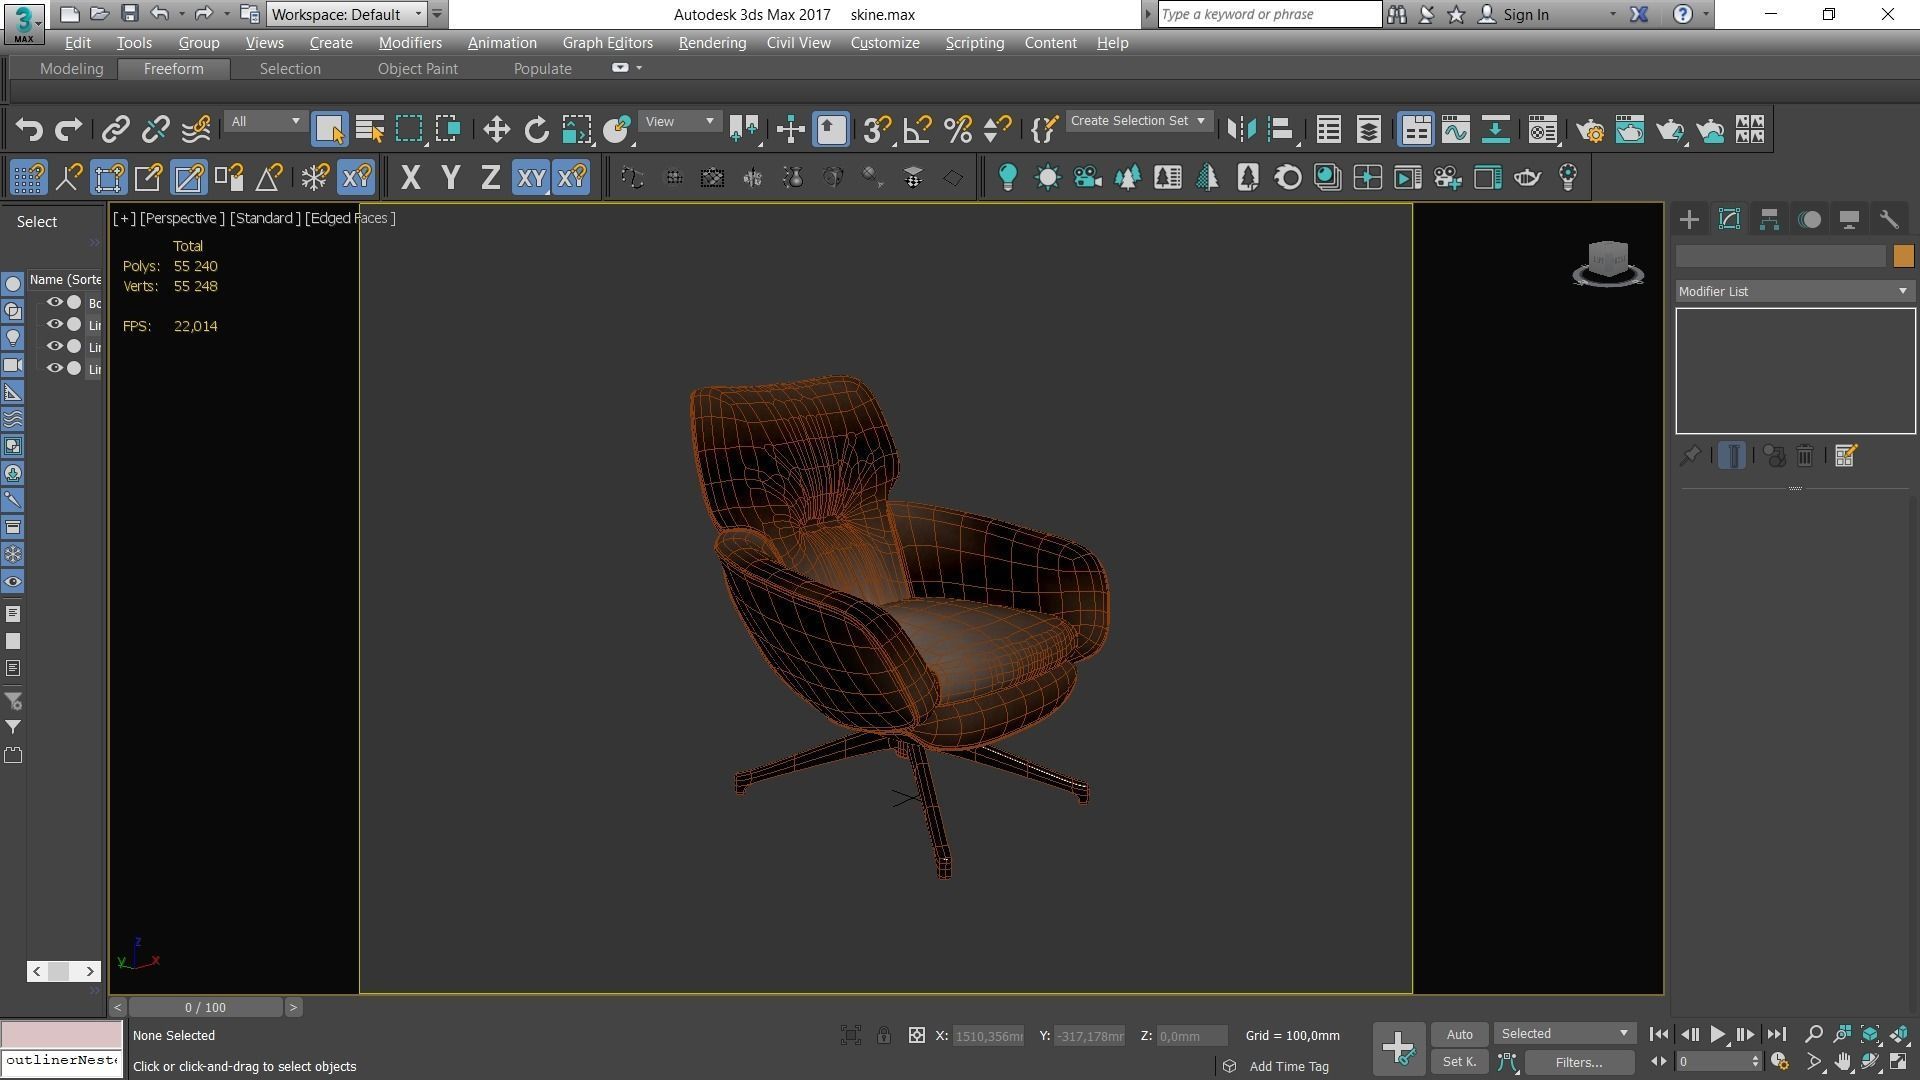This screenshot has width=1920, height=1080.
Task: Toggle Percent Snap on main toolbar
Action: 957,130
